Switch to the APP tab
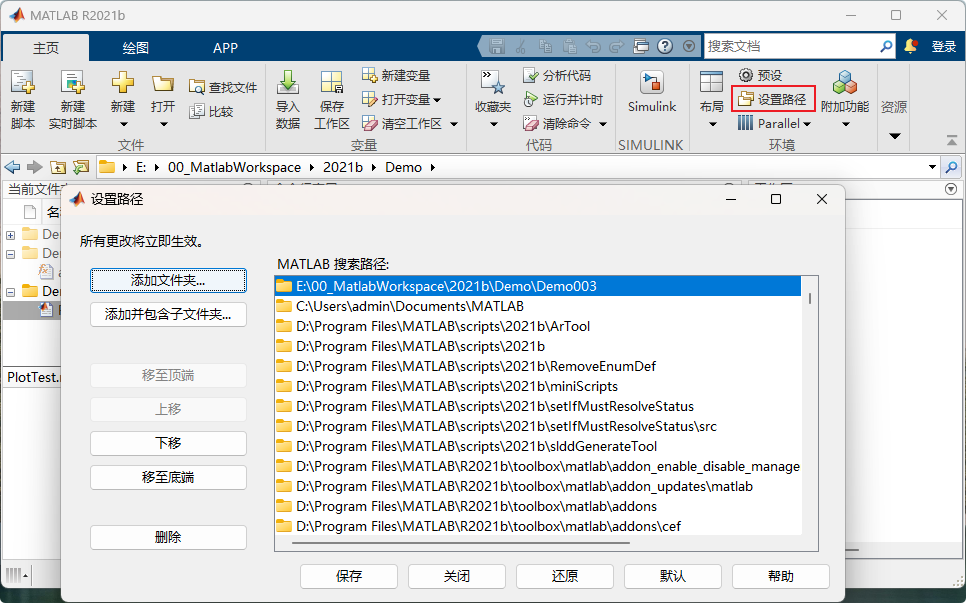966x603 pixels. pos(225,47)
